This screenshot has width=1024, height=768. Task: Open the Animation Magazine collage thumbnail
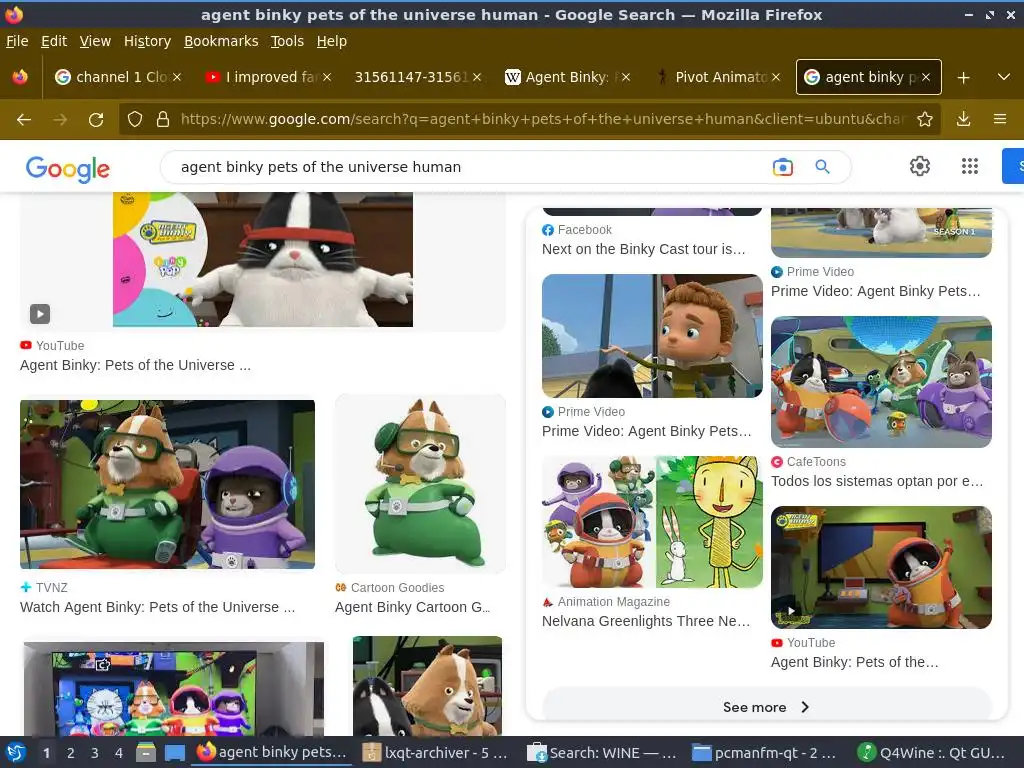click(652, 522)
